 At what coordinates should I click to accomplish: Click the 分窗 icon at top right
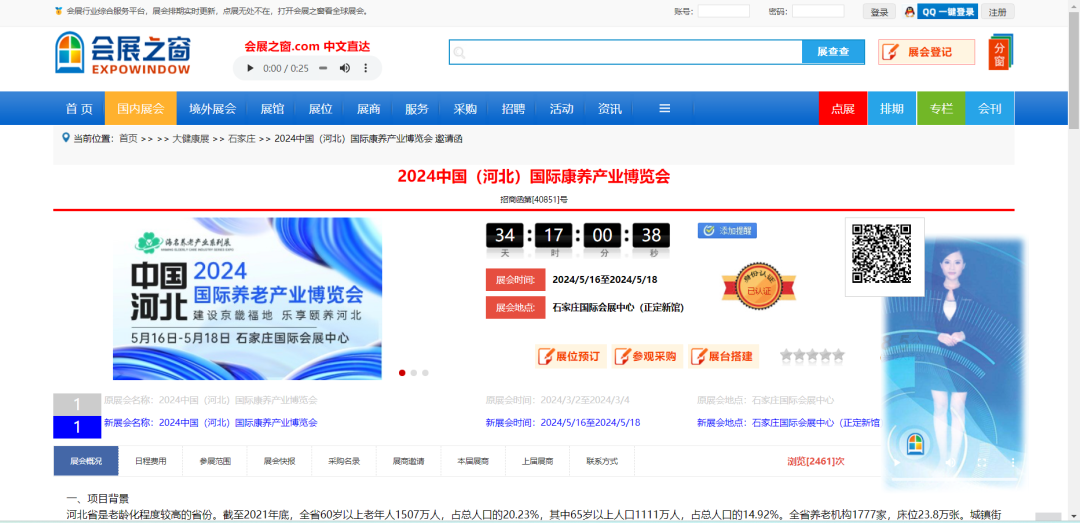(x=1000, y=52)
